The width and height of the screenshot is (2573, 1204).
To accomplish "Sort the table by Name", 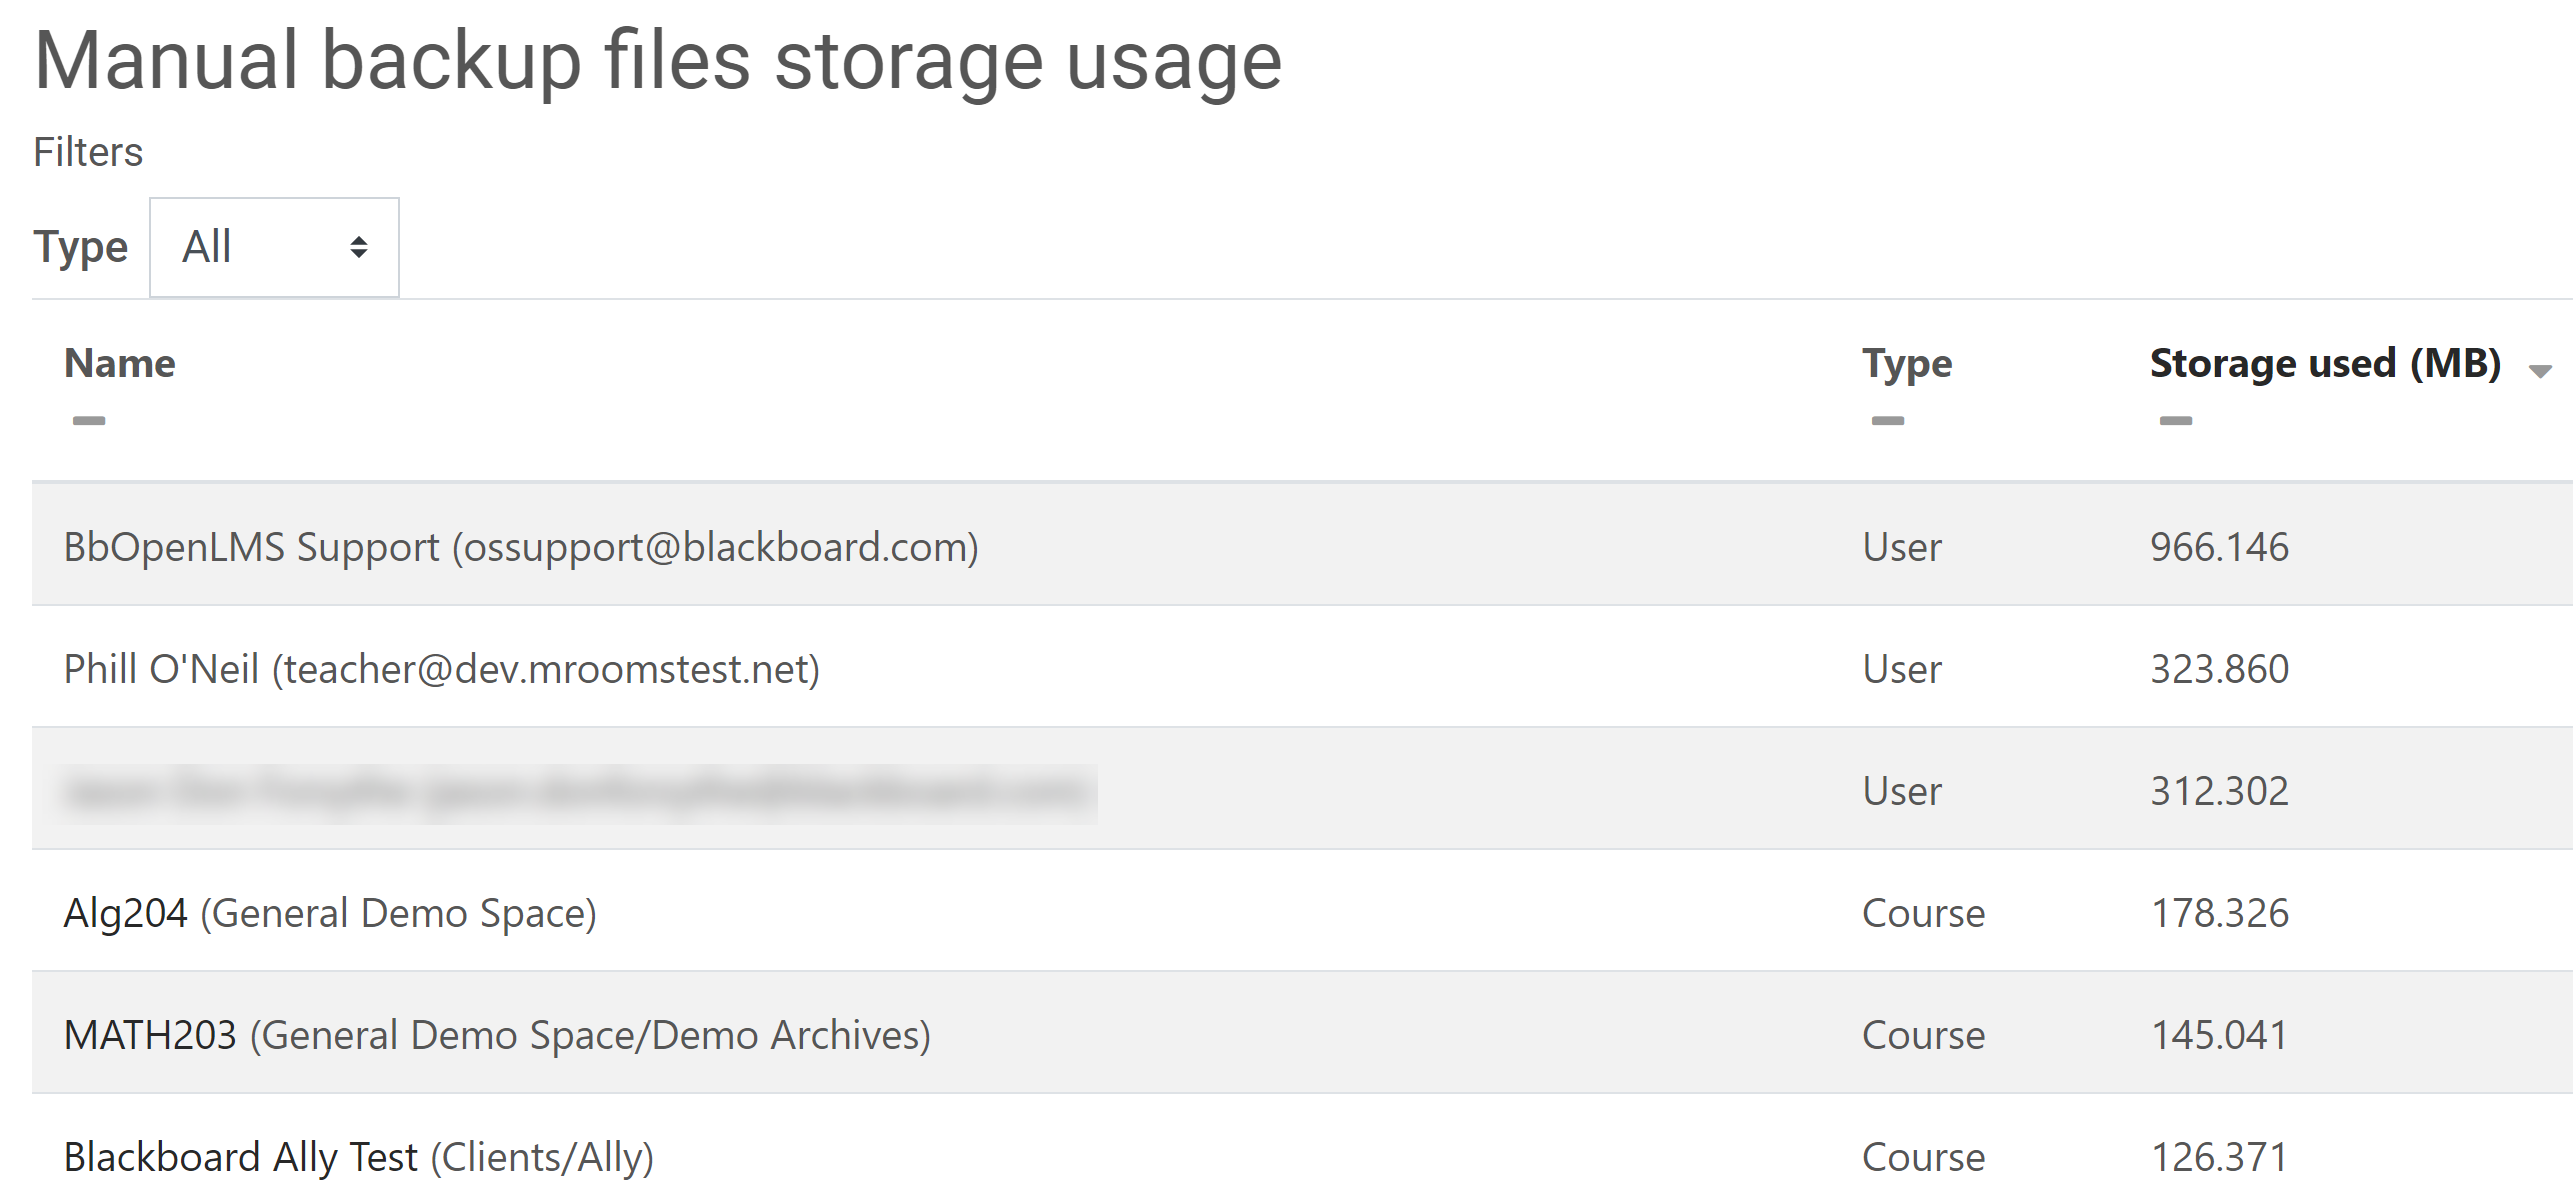I will tap(117, 363).
